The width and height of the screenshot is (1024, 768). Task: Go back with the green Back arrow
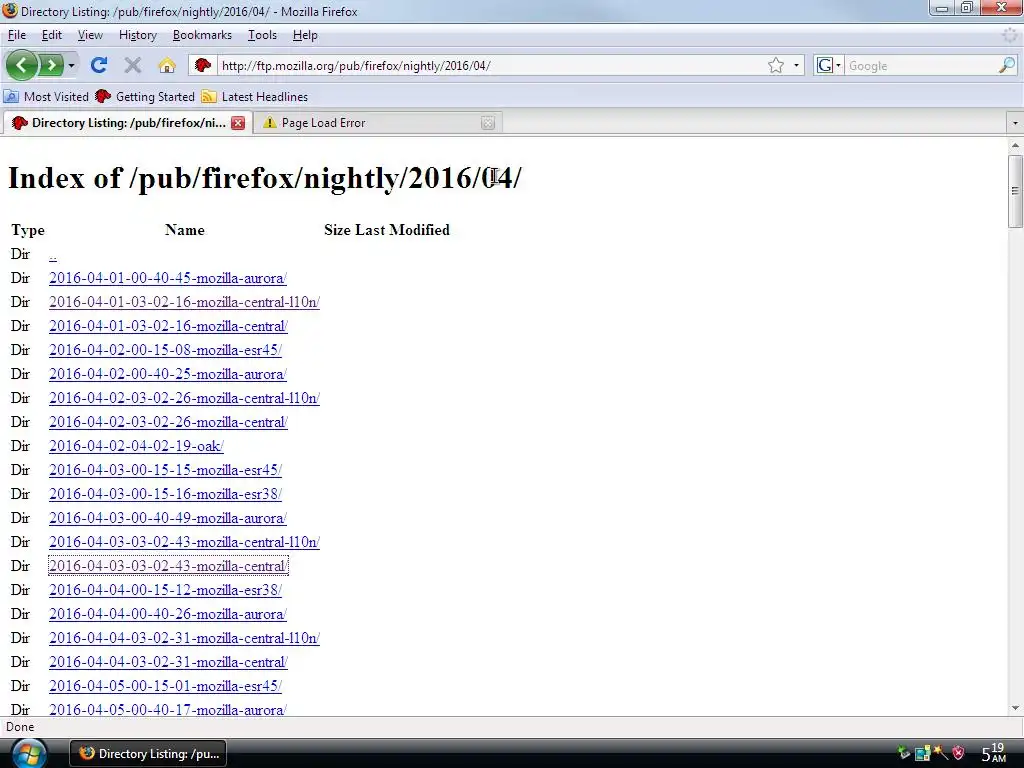click(22, 65)
